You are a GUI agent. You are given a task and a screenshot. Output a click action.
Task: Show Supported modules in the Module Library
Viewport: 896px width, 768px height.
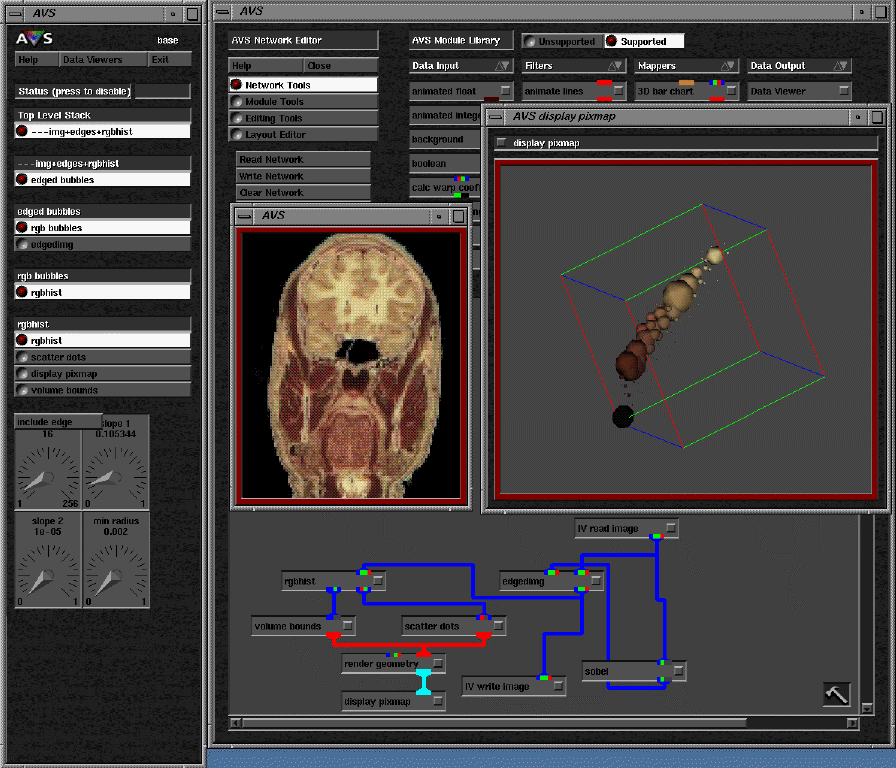pyautogui.click(x=644, y=41)
